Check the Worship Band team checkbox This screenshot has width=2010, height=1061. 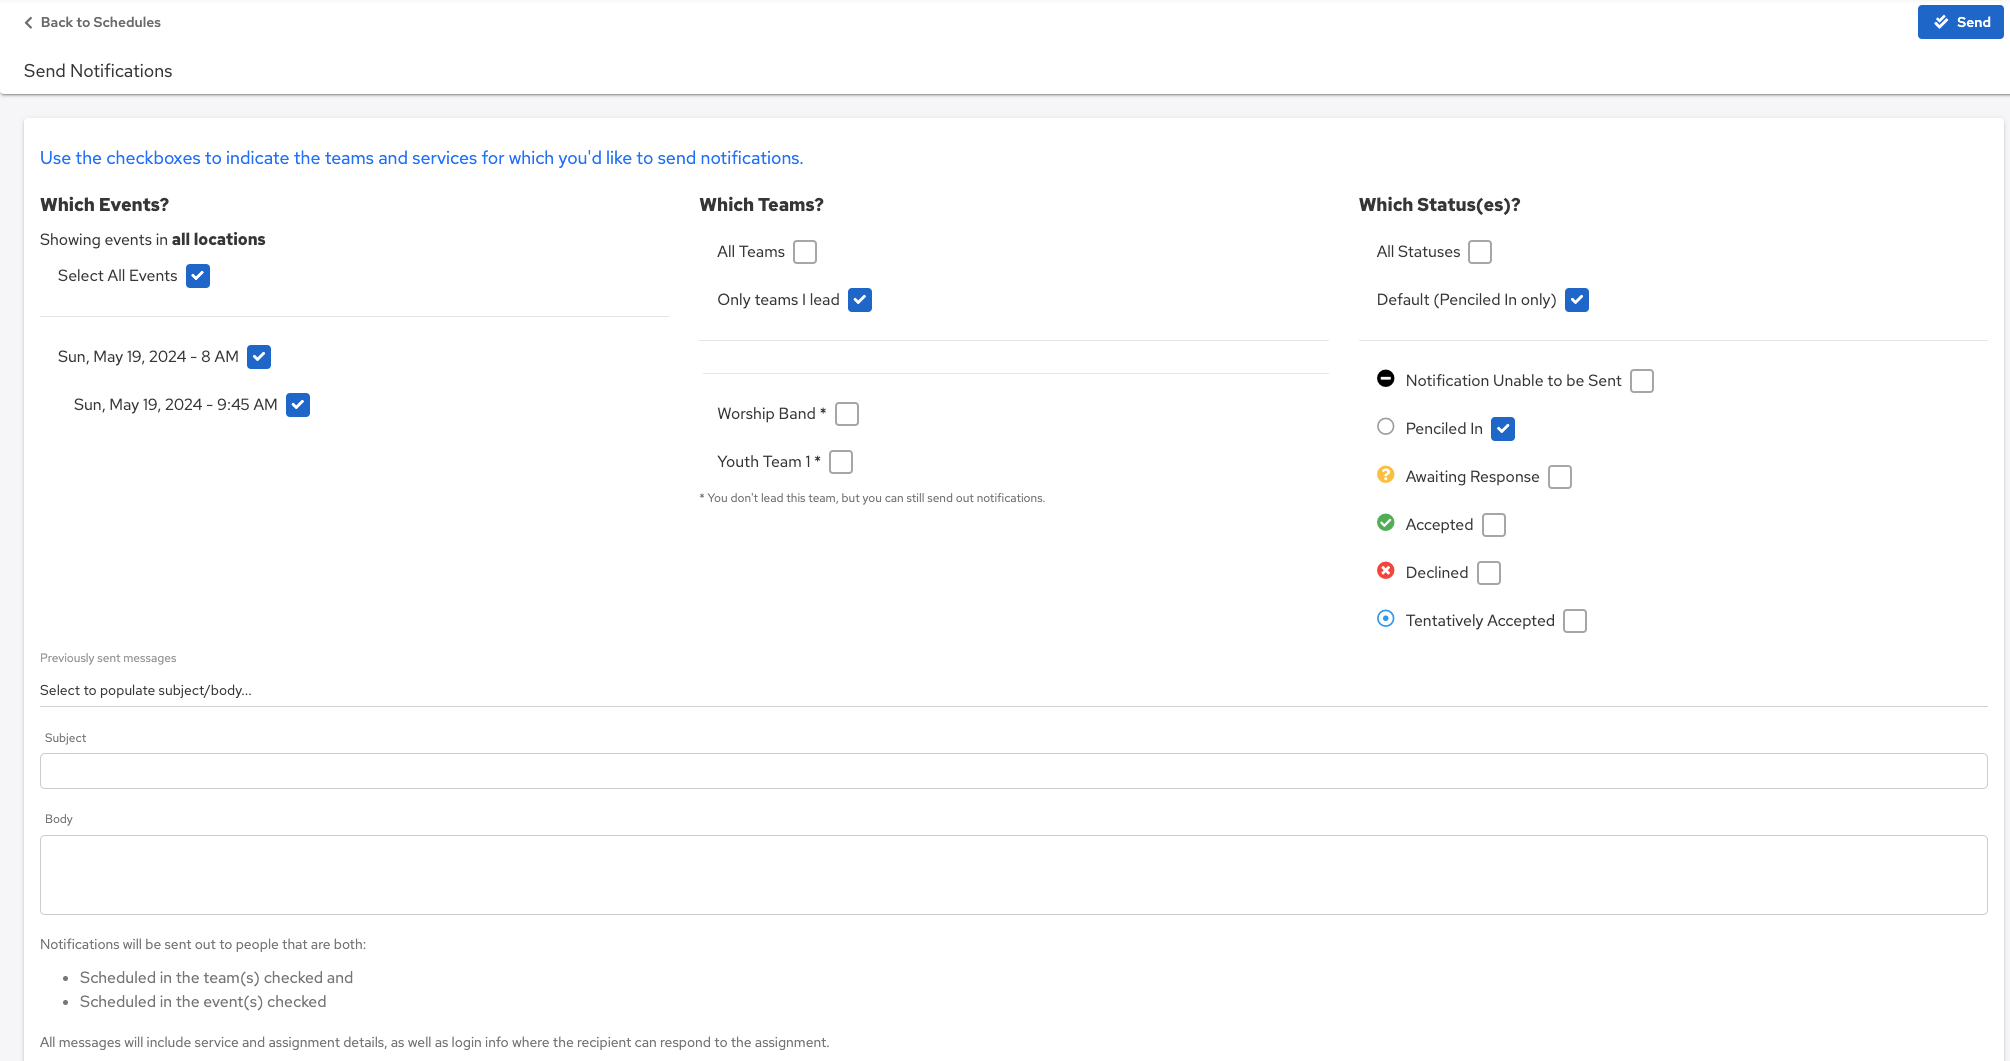coord(847,414)
